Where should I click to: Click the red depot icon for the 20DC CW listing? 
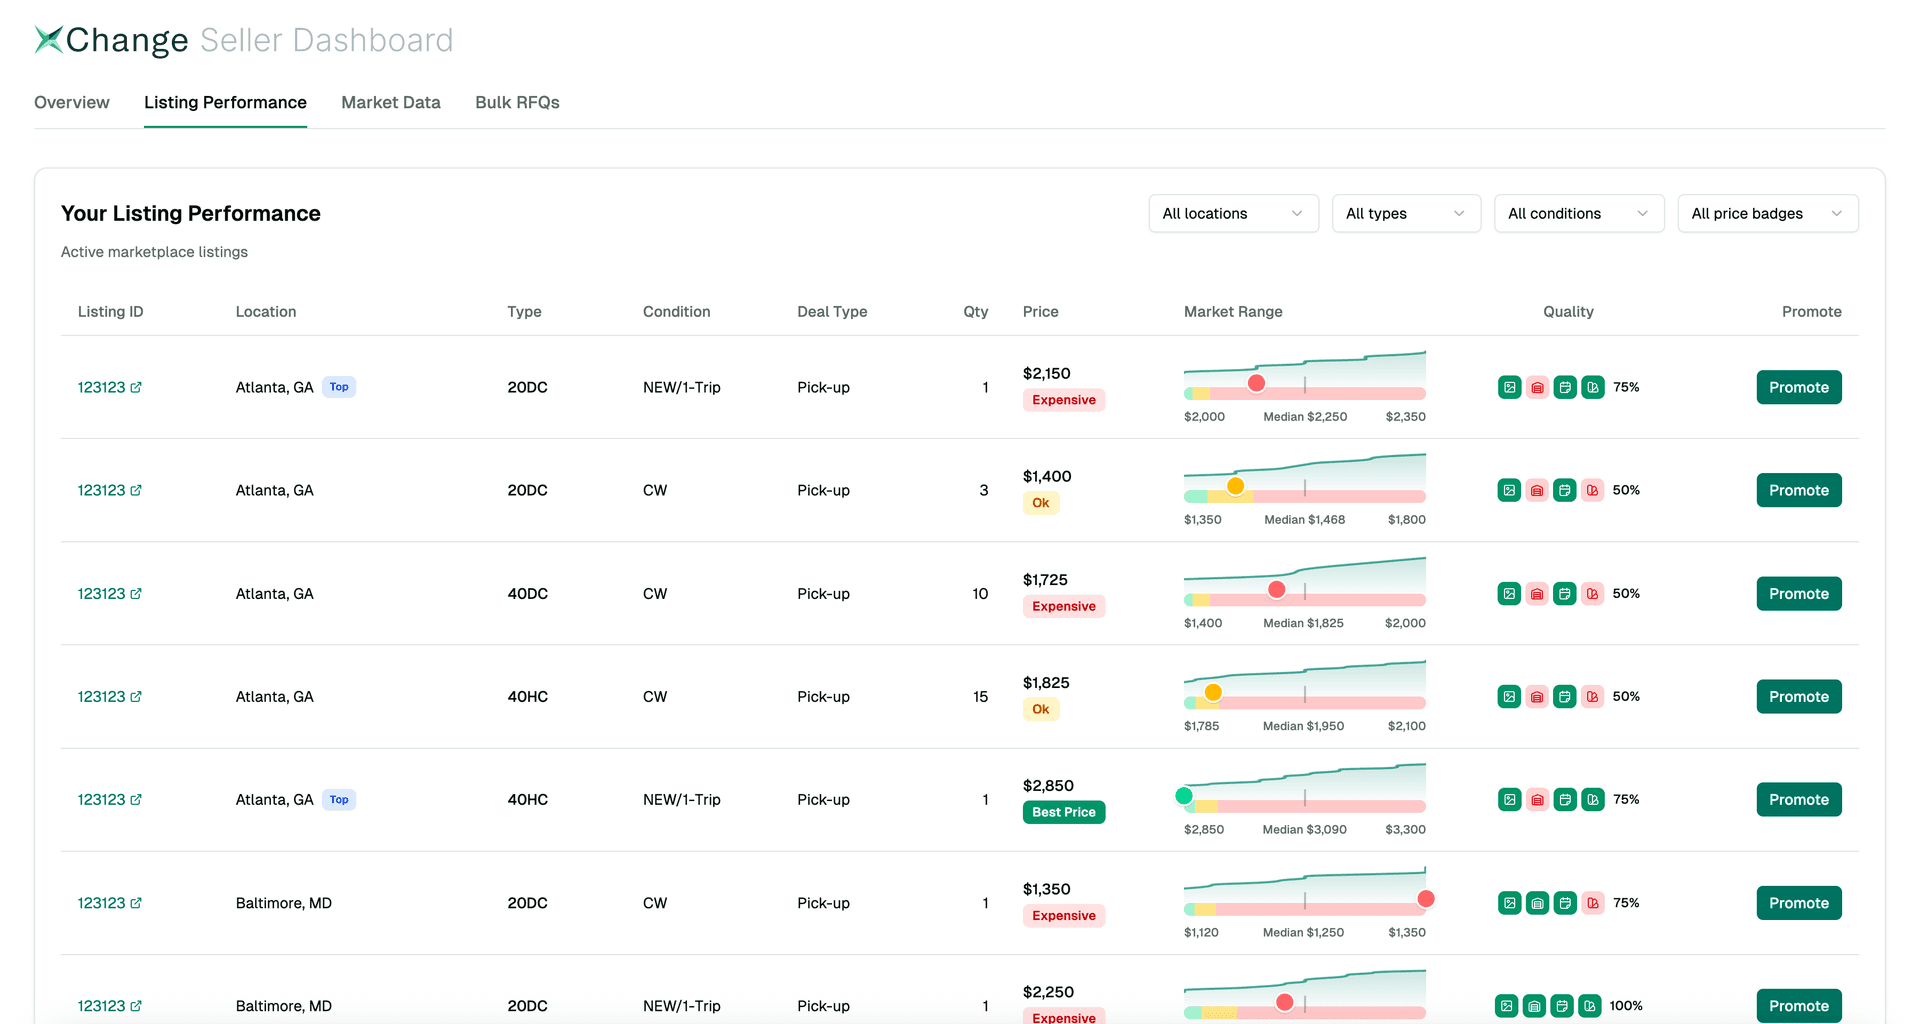point(1537,490)
